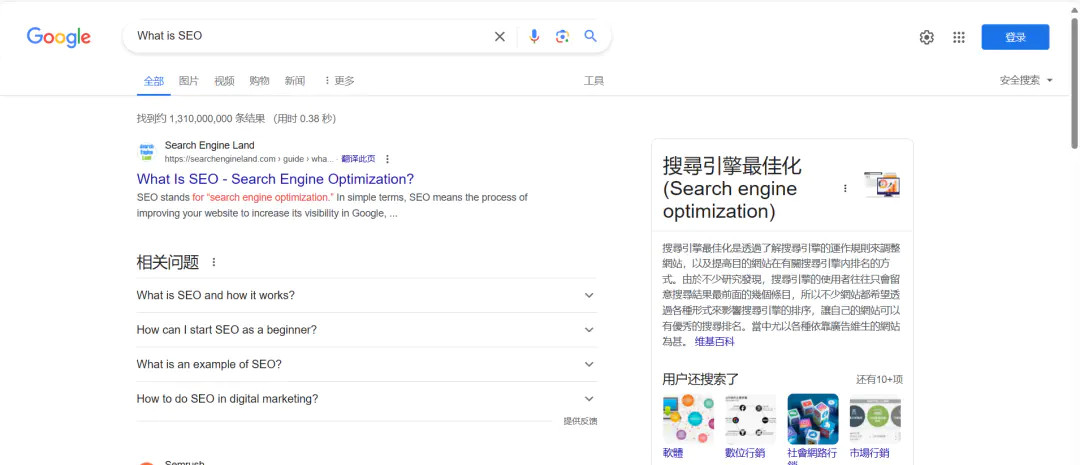Open three-dot menu beside 相关问题

click(214, 262)
